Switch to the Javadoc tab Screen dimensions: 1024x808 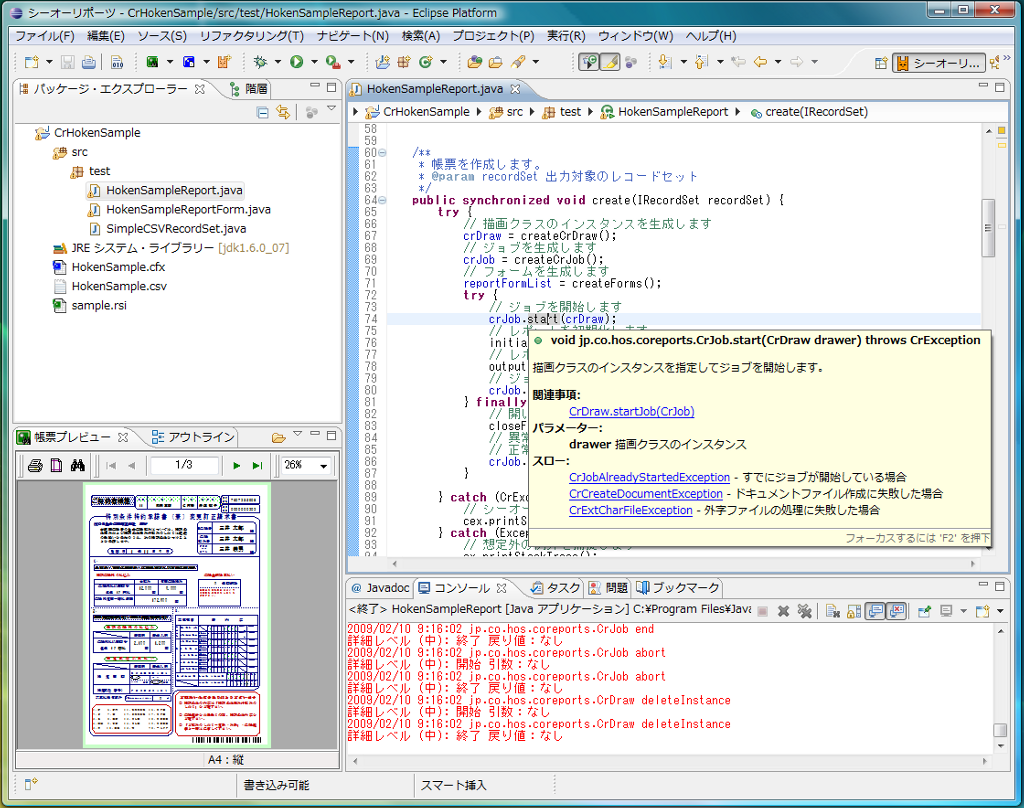(x=381, y=588)
